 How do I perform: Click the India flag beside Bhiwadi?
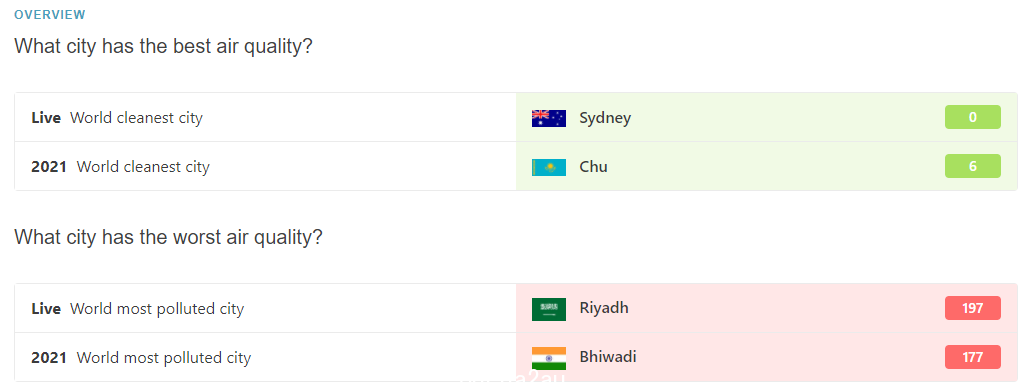[548, 358]
